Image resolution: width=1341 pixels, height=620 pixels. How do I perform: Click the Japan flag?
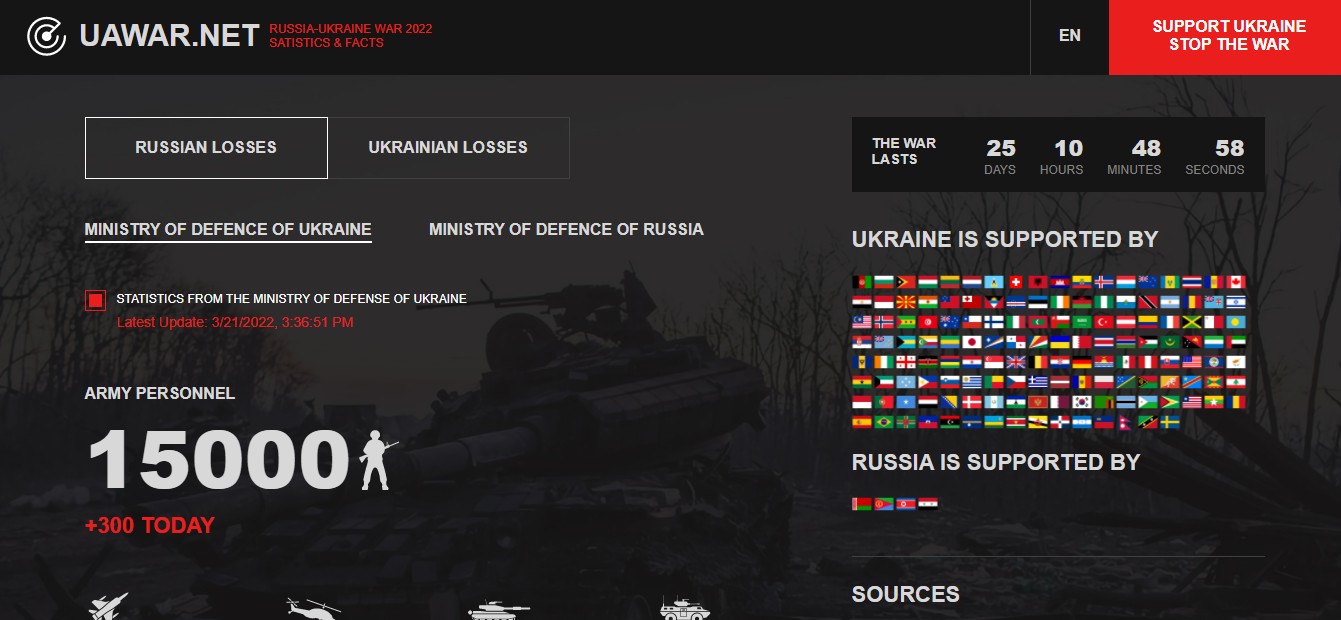(x=972, y=342)
